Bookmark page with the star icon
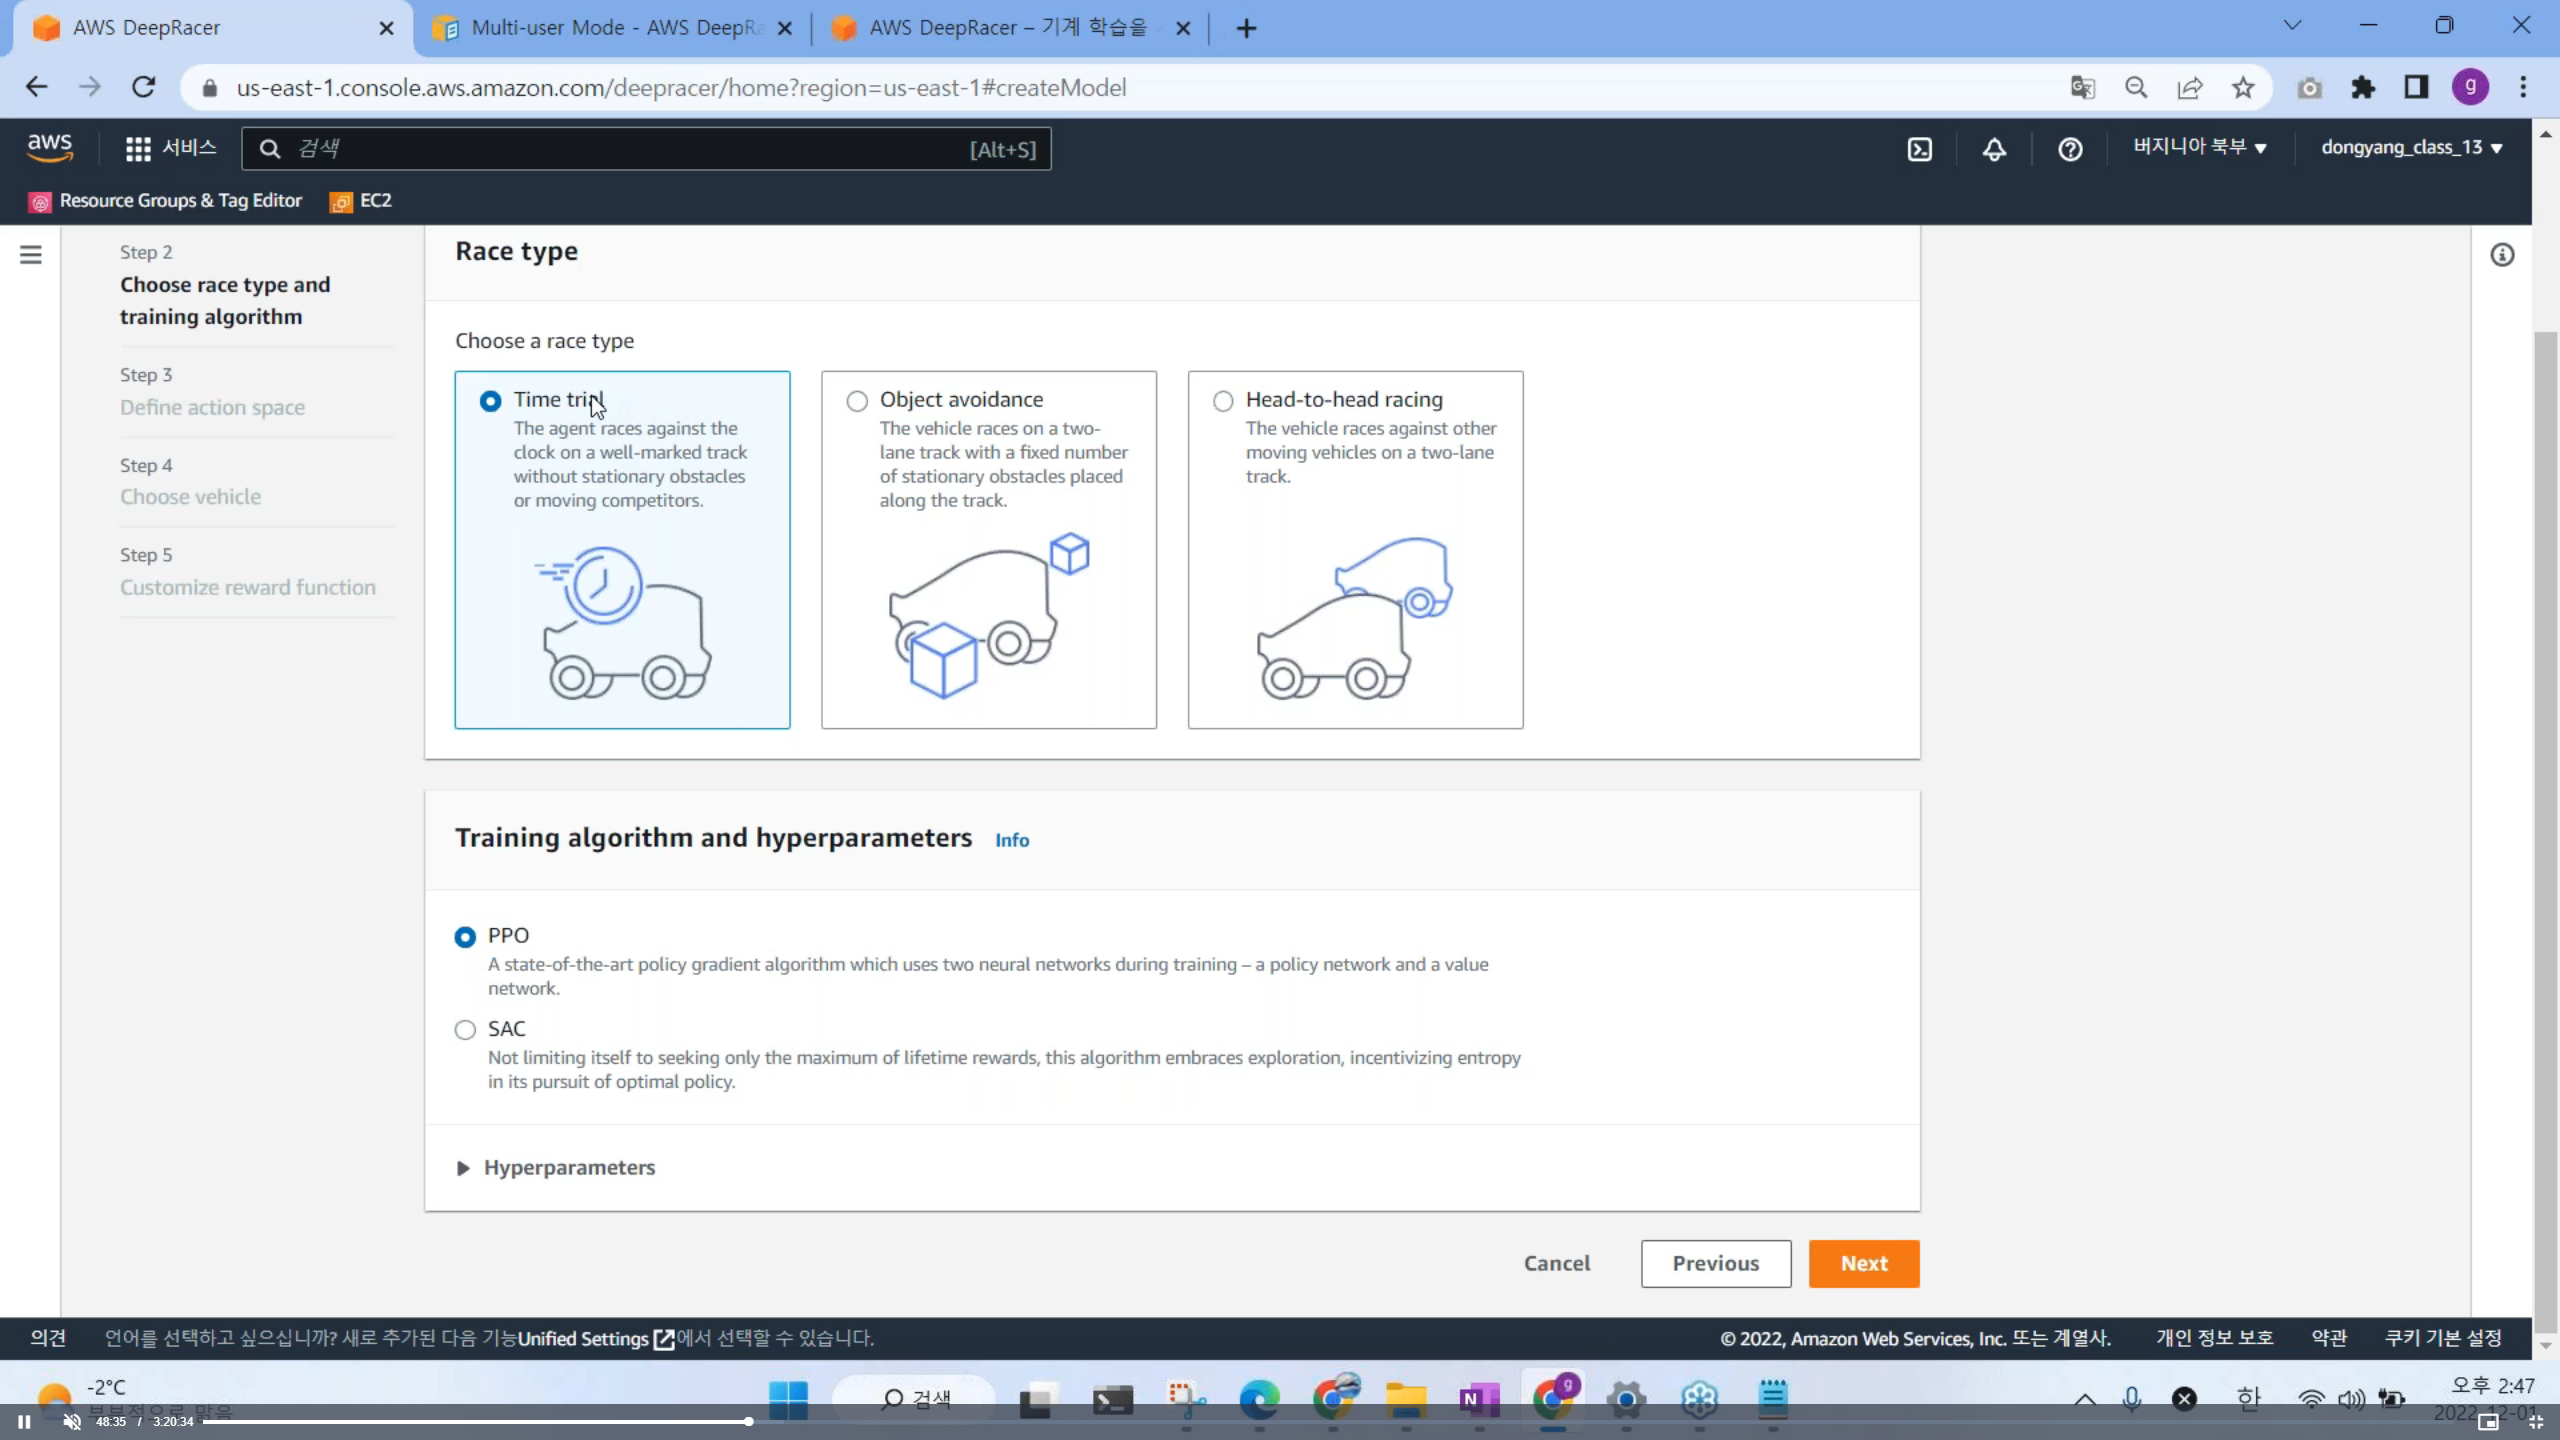Screen dimensions: 2560x1440 point(2243,88)
